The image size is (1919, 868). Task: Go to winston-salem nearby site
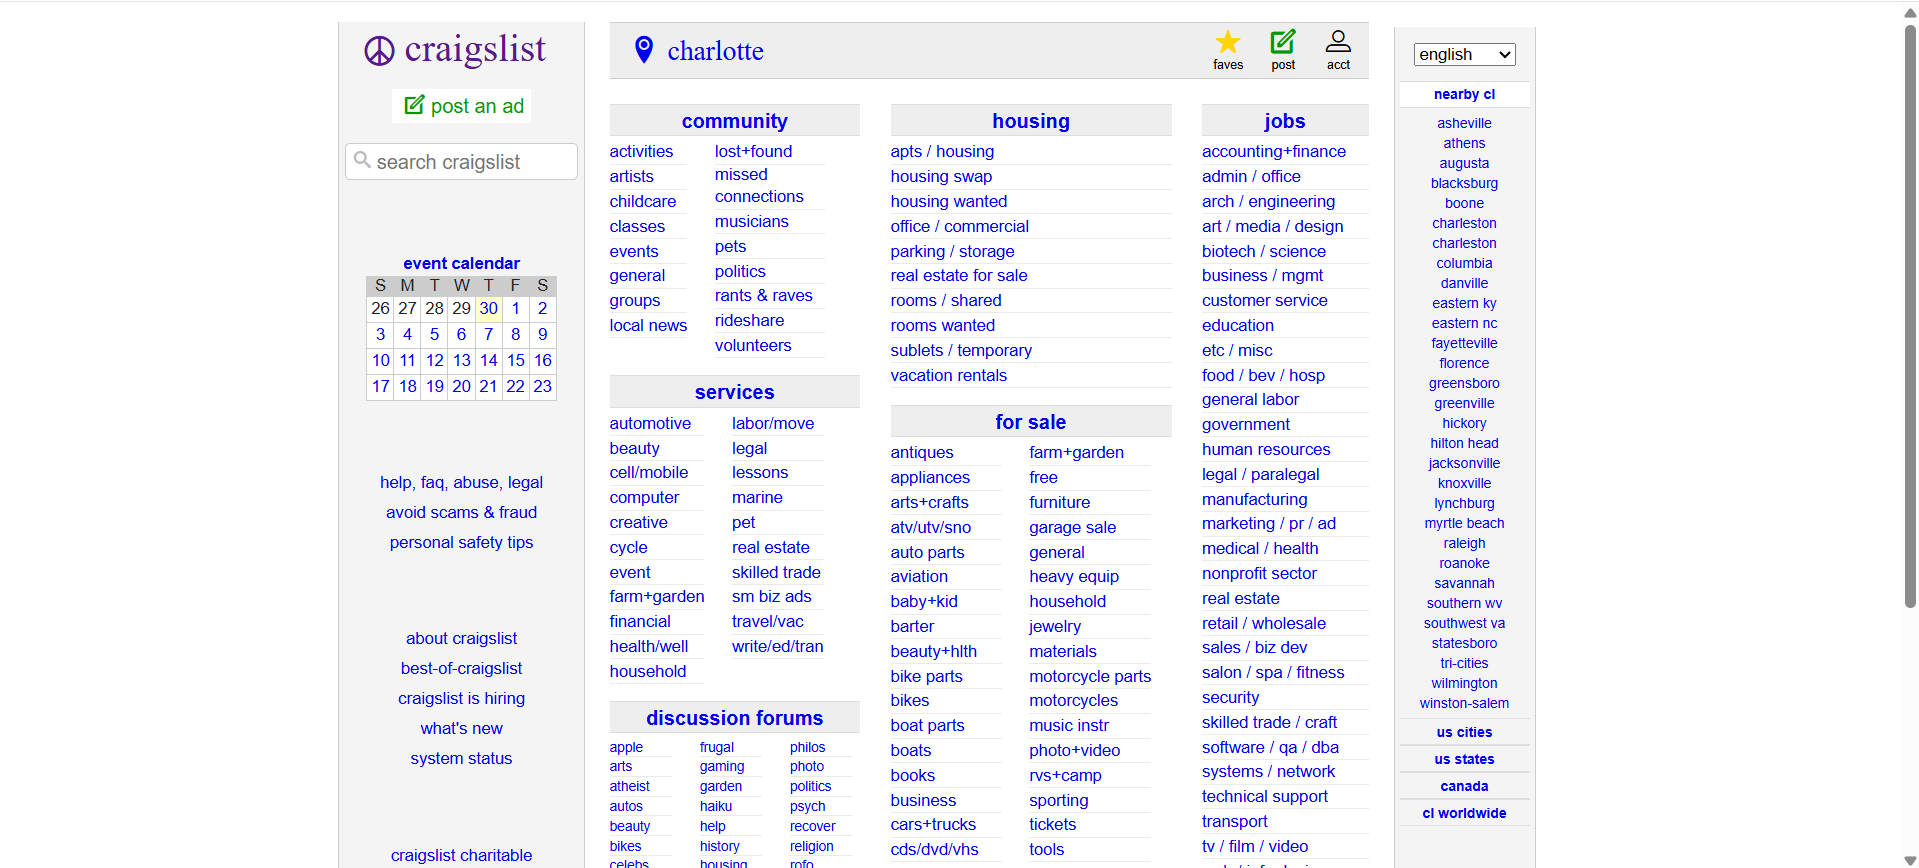pyautogui.click(x=1464, y=703)
